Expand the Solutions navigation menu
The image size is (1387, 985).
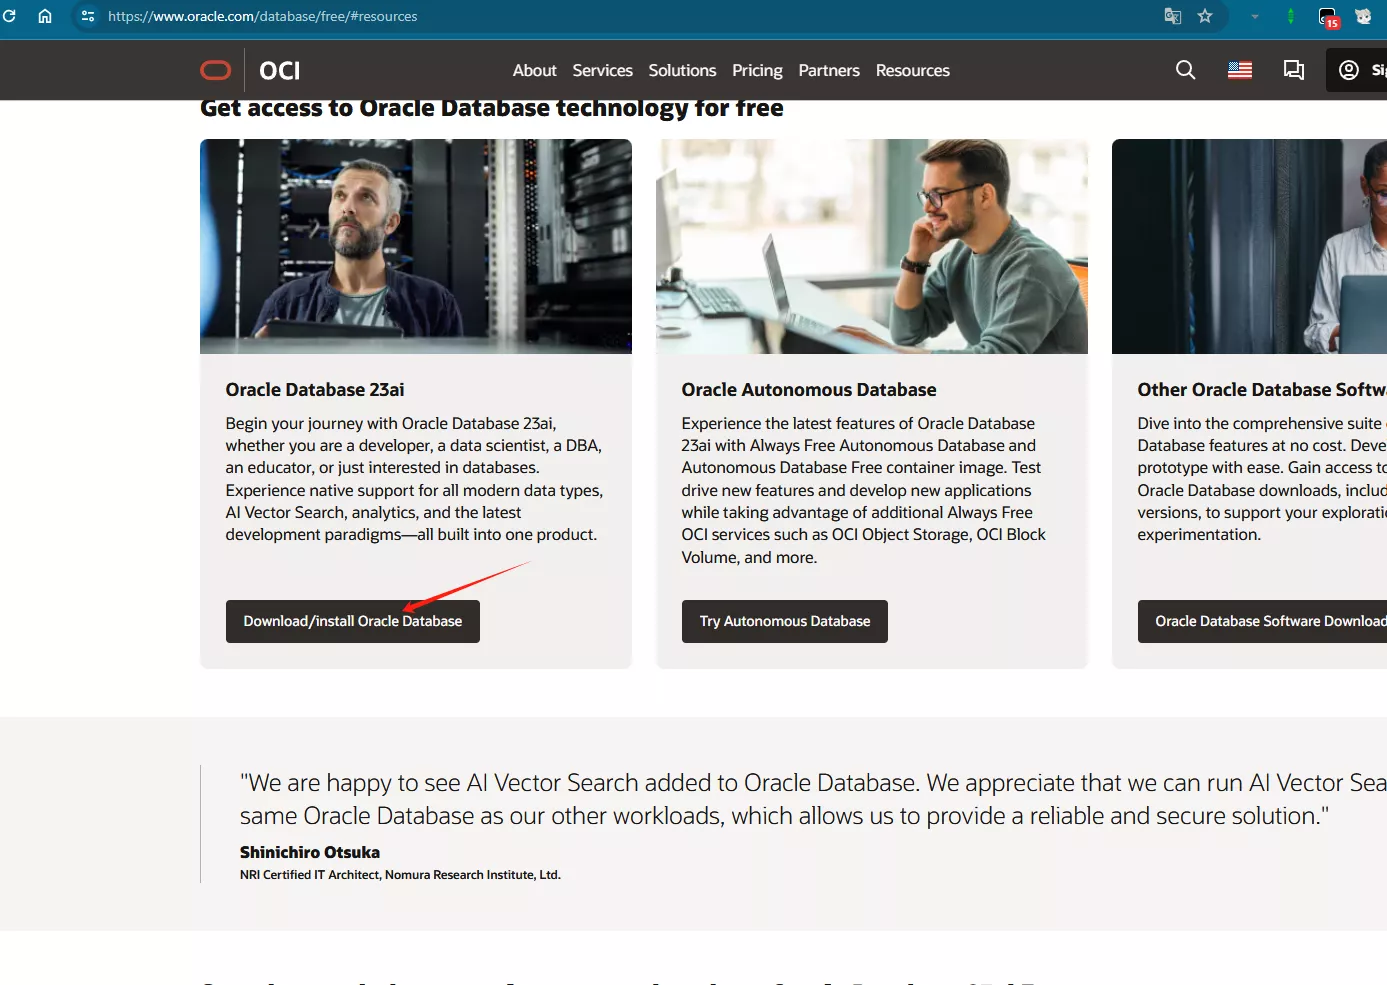coord(682,70)
